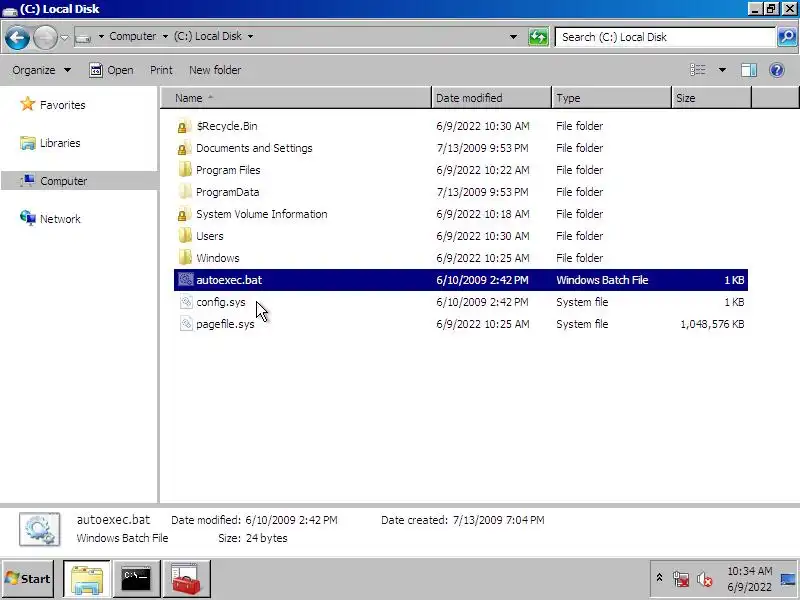The width and height of the screenshot is (800, 600).
Task: Click the magnifier search icon
Action: [787, 37]
